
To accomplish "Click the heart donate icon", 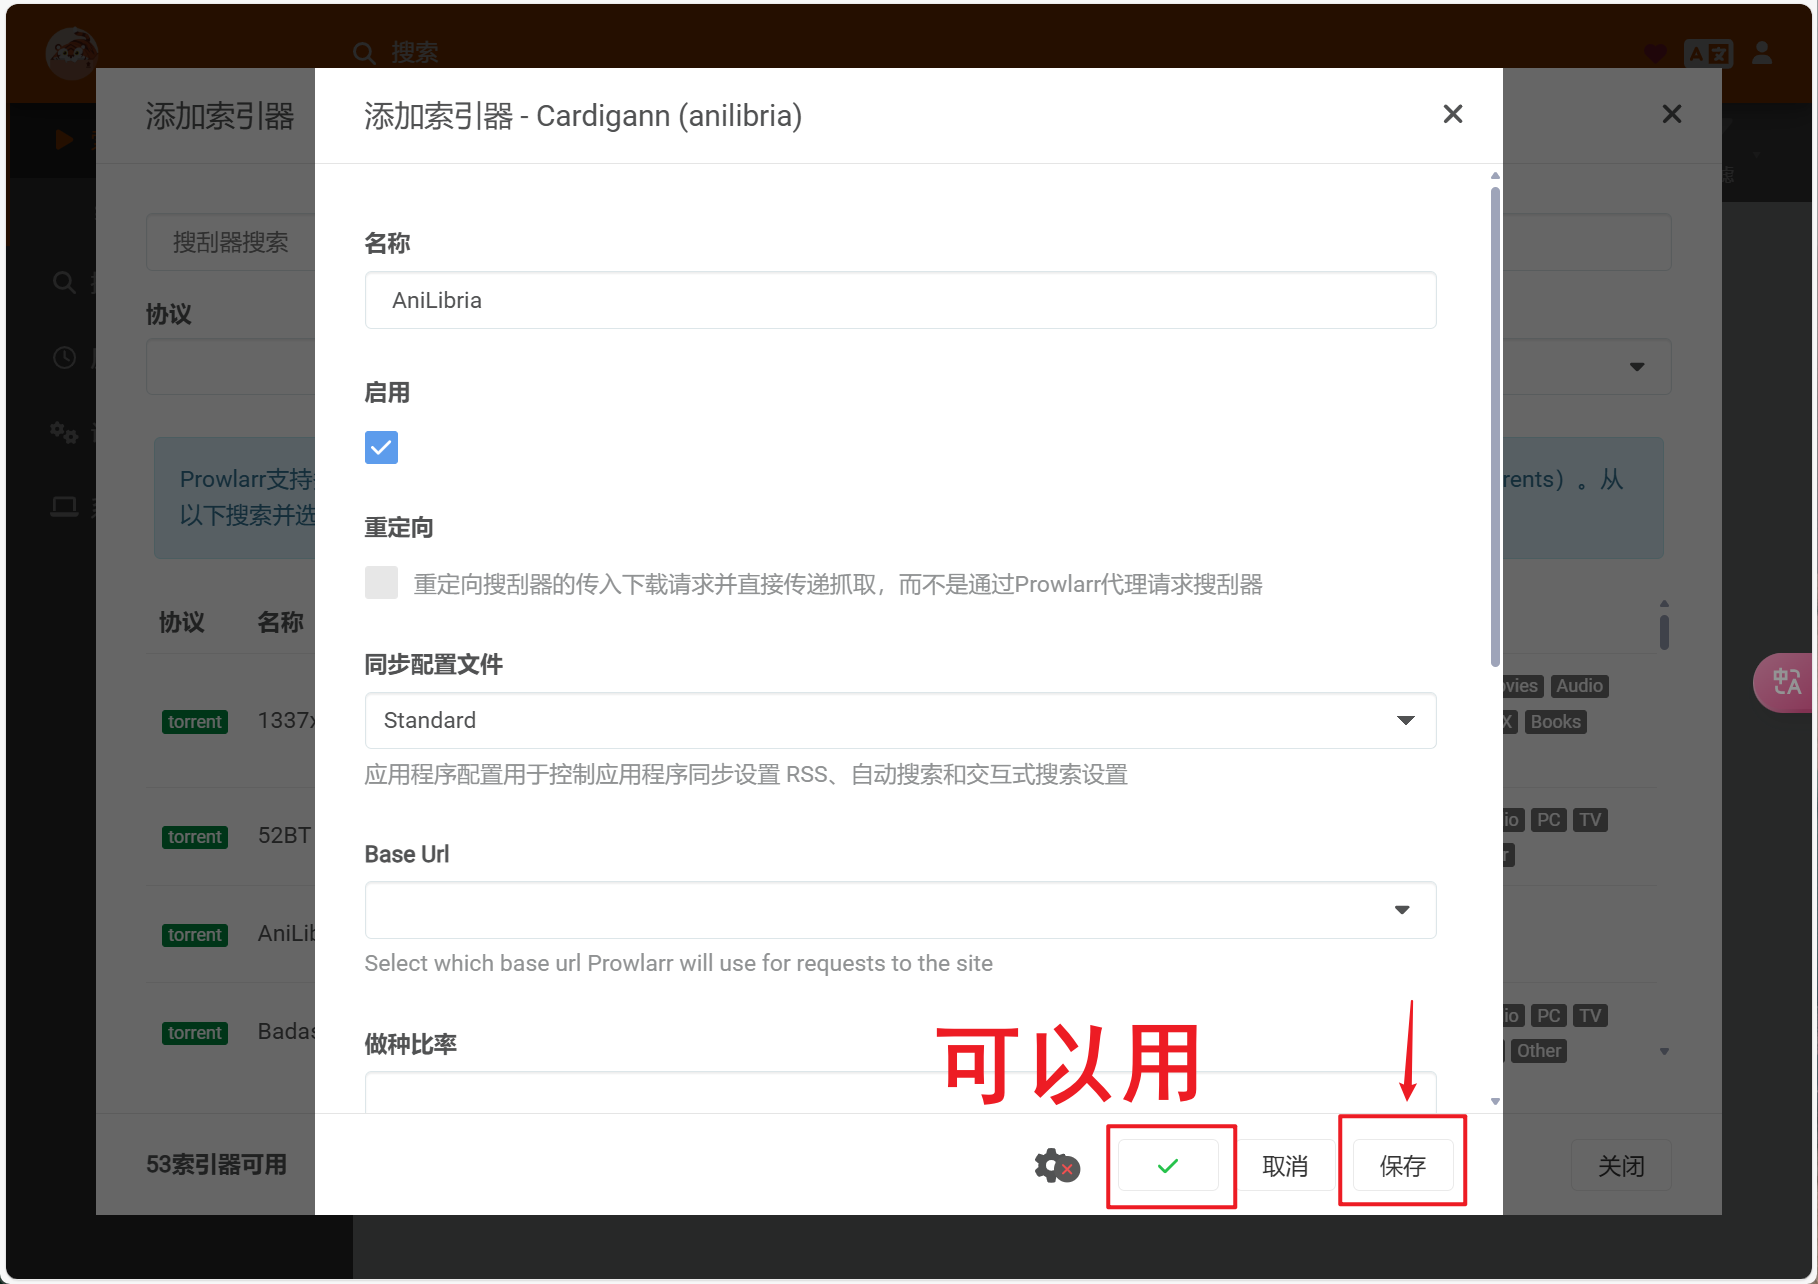I will click(x=1656, y=53).
